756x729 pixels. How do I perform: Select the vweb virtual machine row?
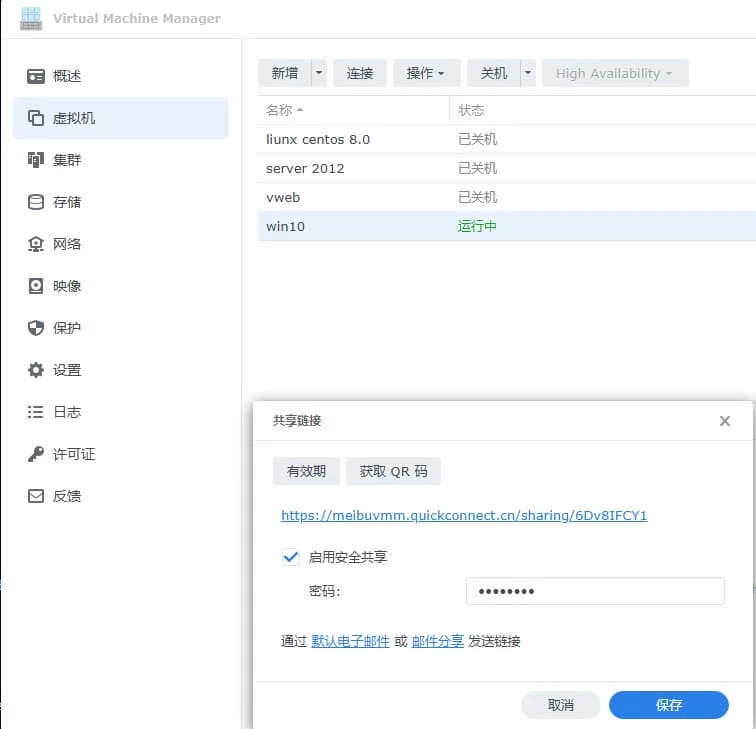pyautogui.click(x=507, y=197)
